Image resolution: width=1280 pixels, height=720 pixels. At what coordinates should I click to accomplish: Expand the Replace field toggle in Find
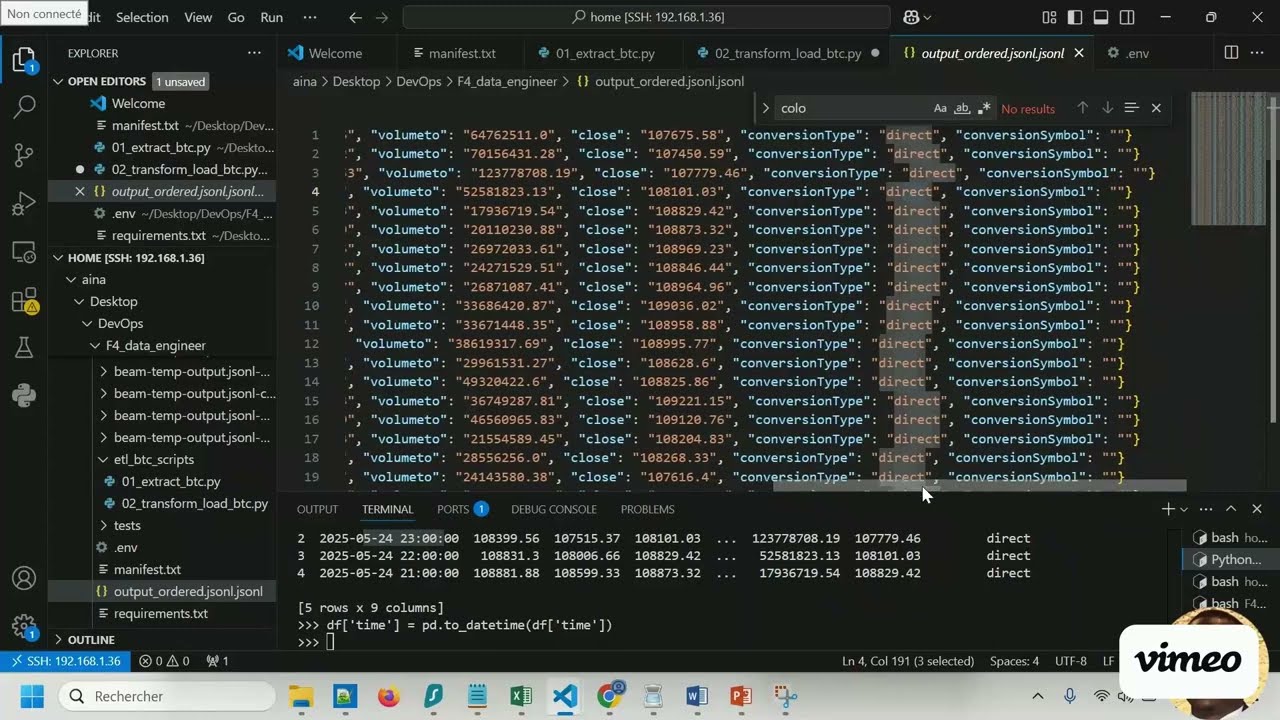click(766, 108)
